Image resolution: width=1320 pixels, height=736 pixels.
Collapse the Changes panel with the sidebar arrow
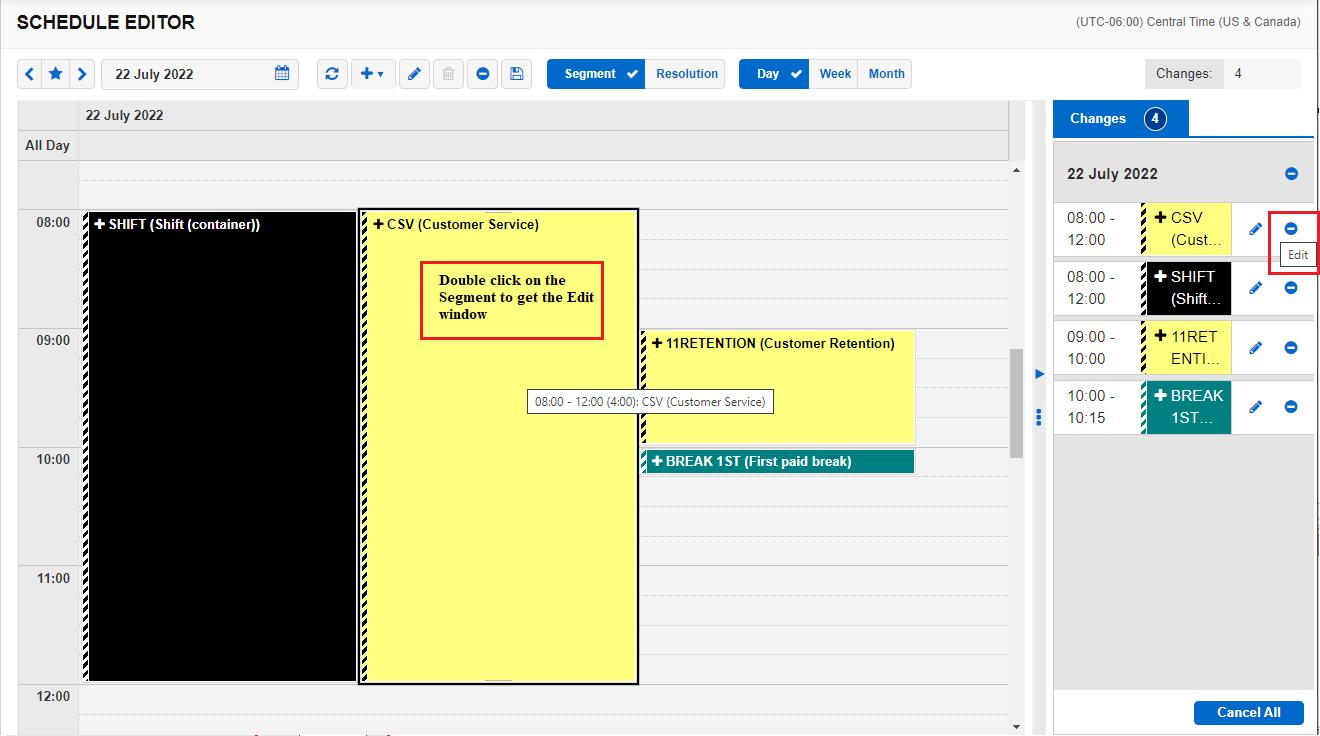(1039, 374)
